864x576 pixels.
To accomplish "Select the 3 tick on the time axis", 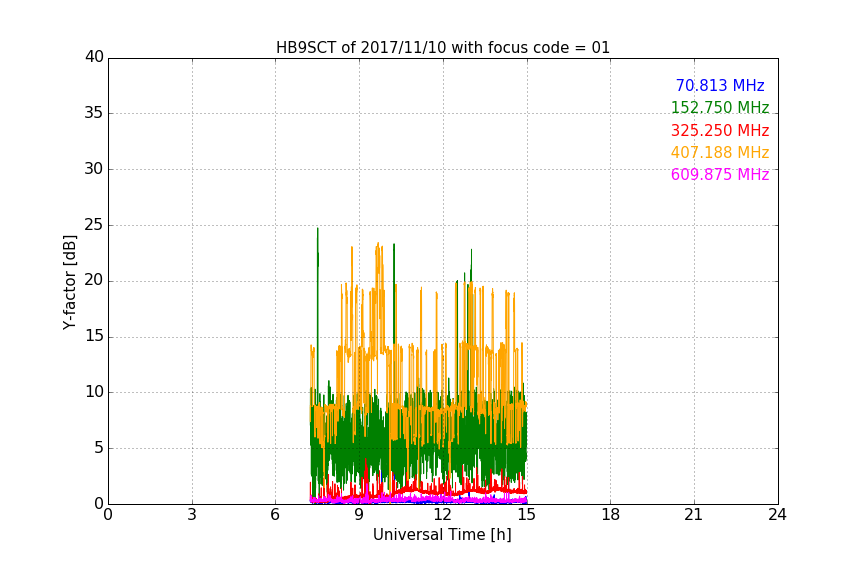I will coord(191,515).
